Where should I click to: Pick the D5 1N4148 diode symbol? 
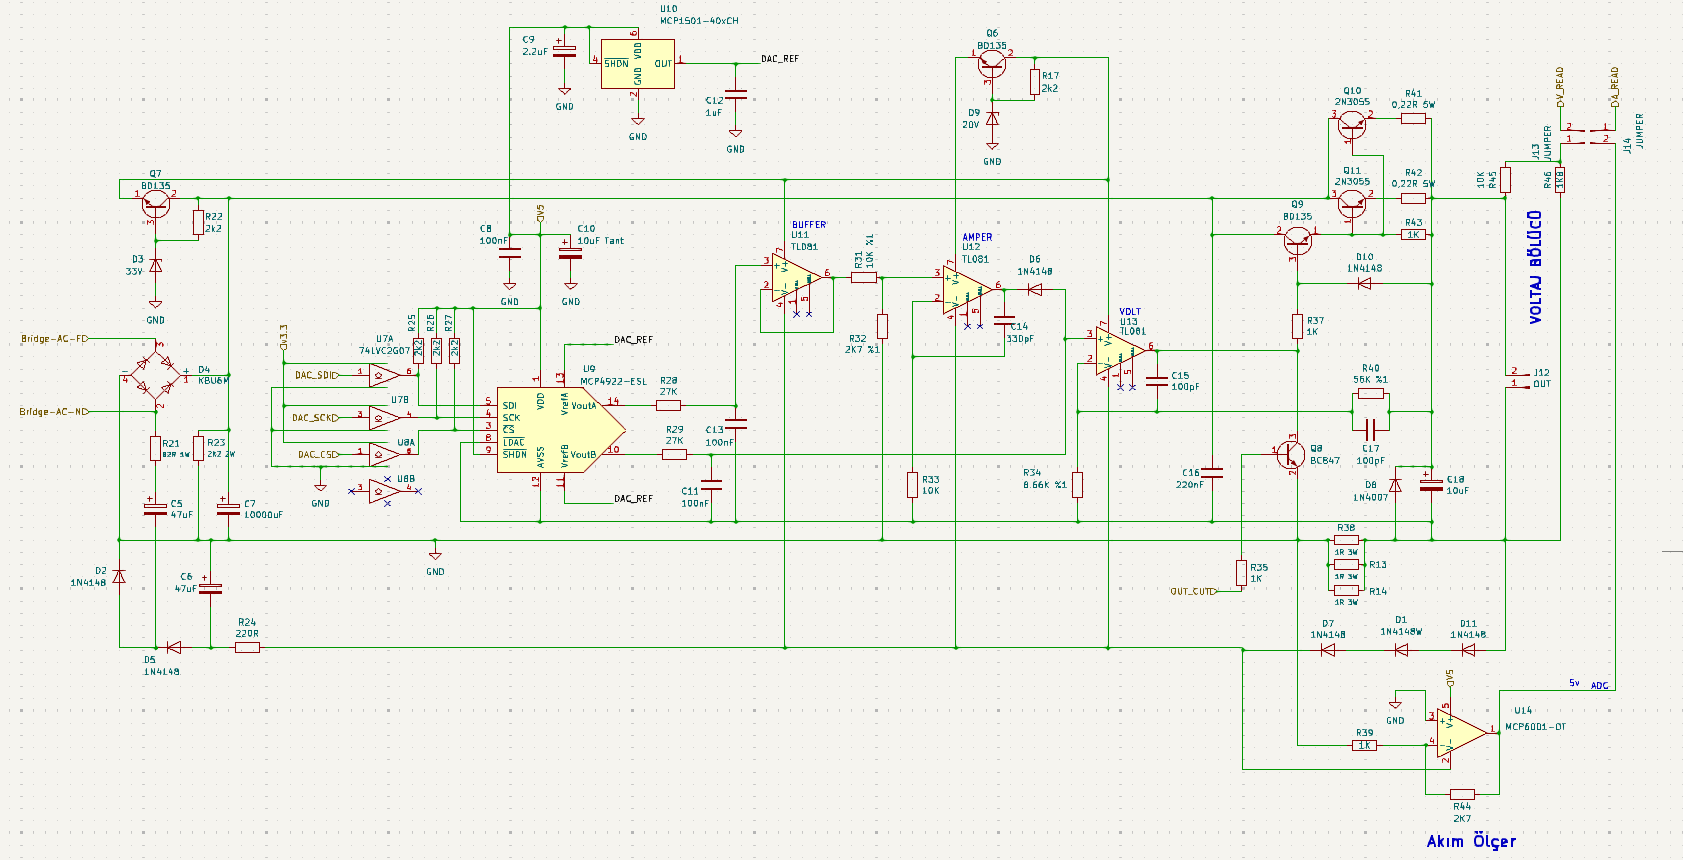pos(173,648)
